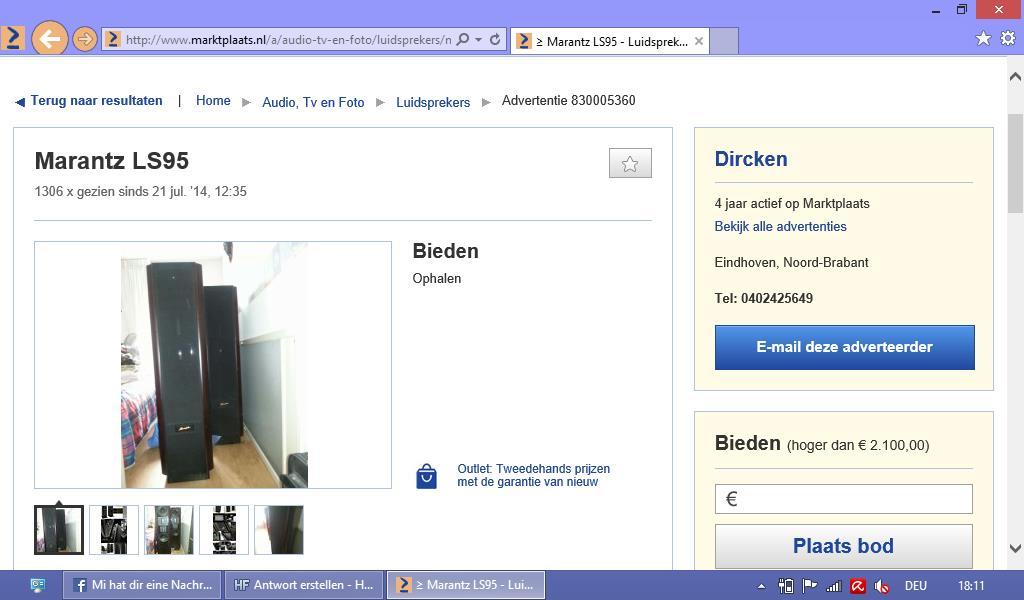Save ad with the favorite star button

(x=630, y=163)
